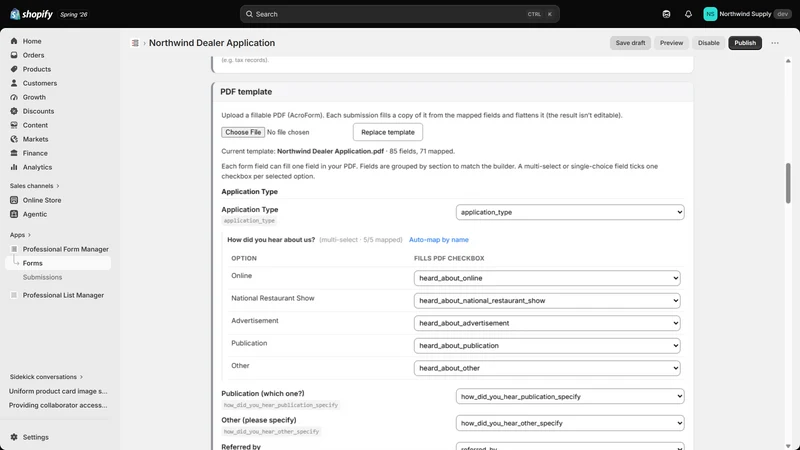This screenshot has width=800, height=450.
Task: Click the page vertical scrollbar thumb
Action: click(x=788, y=183)
